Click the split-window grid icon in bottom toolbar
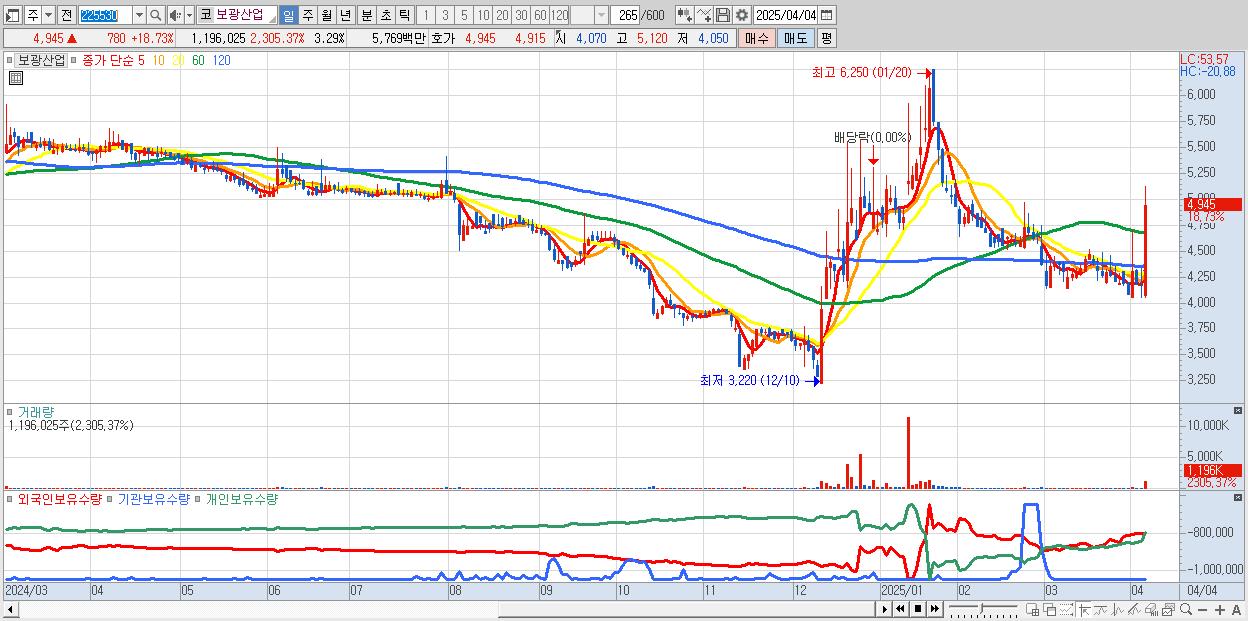This screenshot has height=621, width=1248. [1032, 609]
